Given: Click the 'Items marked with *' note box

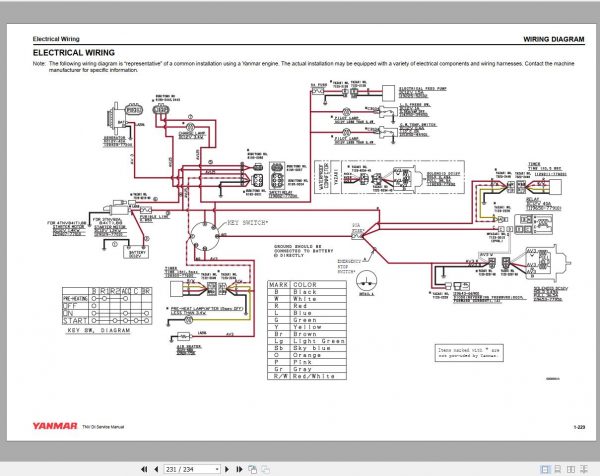Looking at the screenshot, I should pos(469,353).
